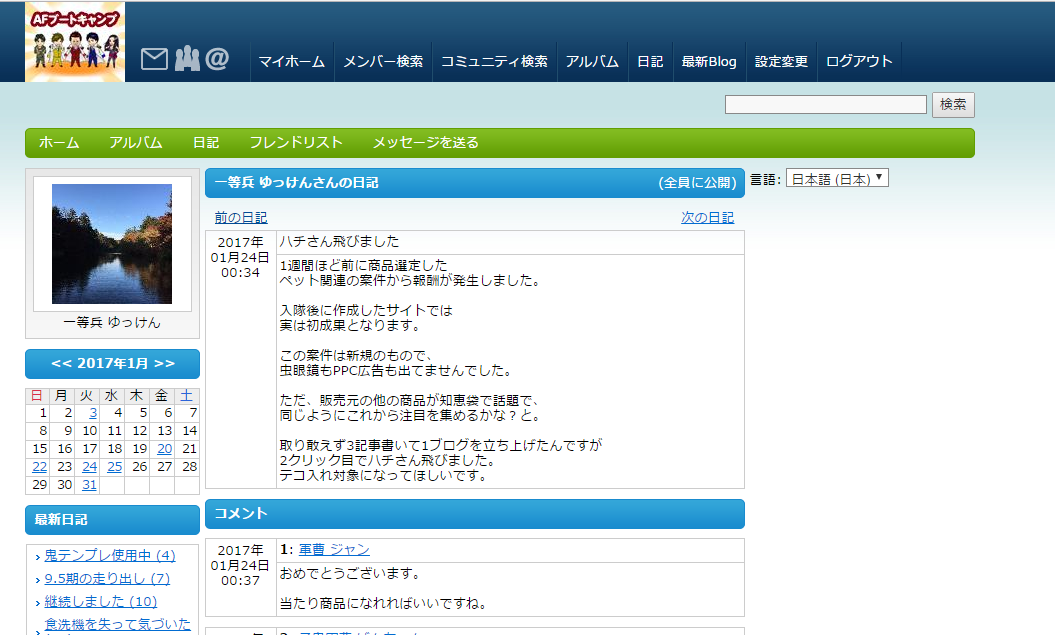Click the @ symbol icon

click(x=217, y=60)
